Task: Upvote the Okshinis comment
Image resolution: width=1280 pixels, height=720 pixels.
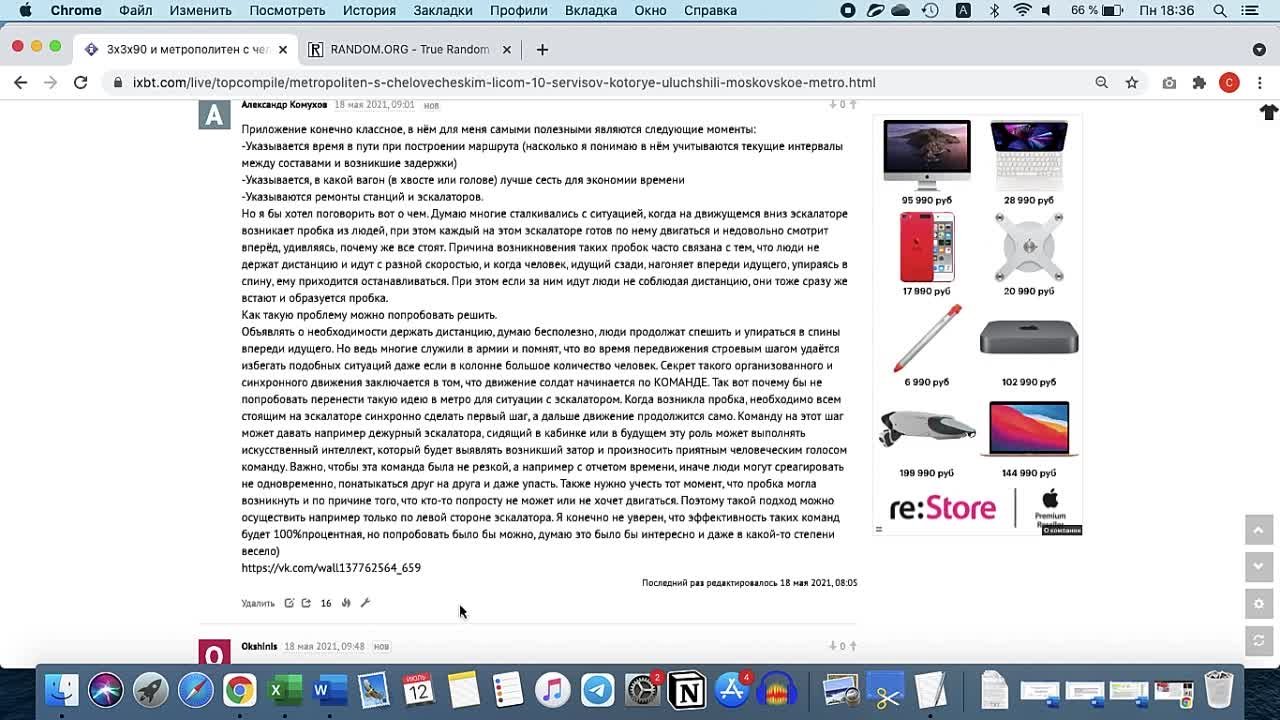Action: [x=853, y=646]
